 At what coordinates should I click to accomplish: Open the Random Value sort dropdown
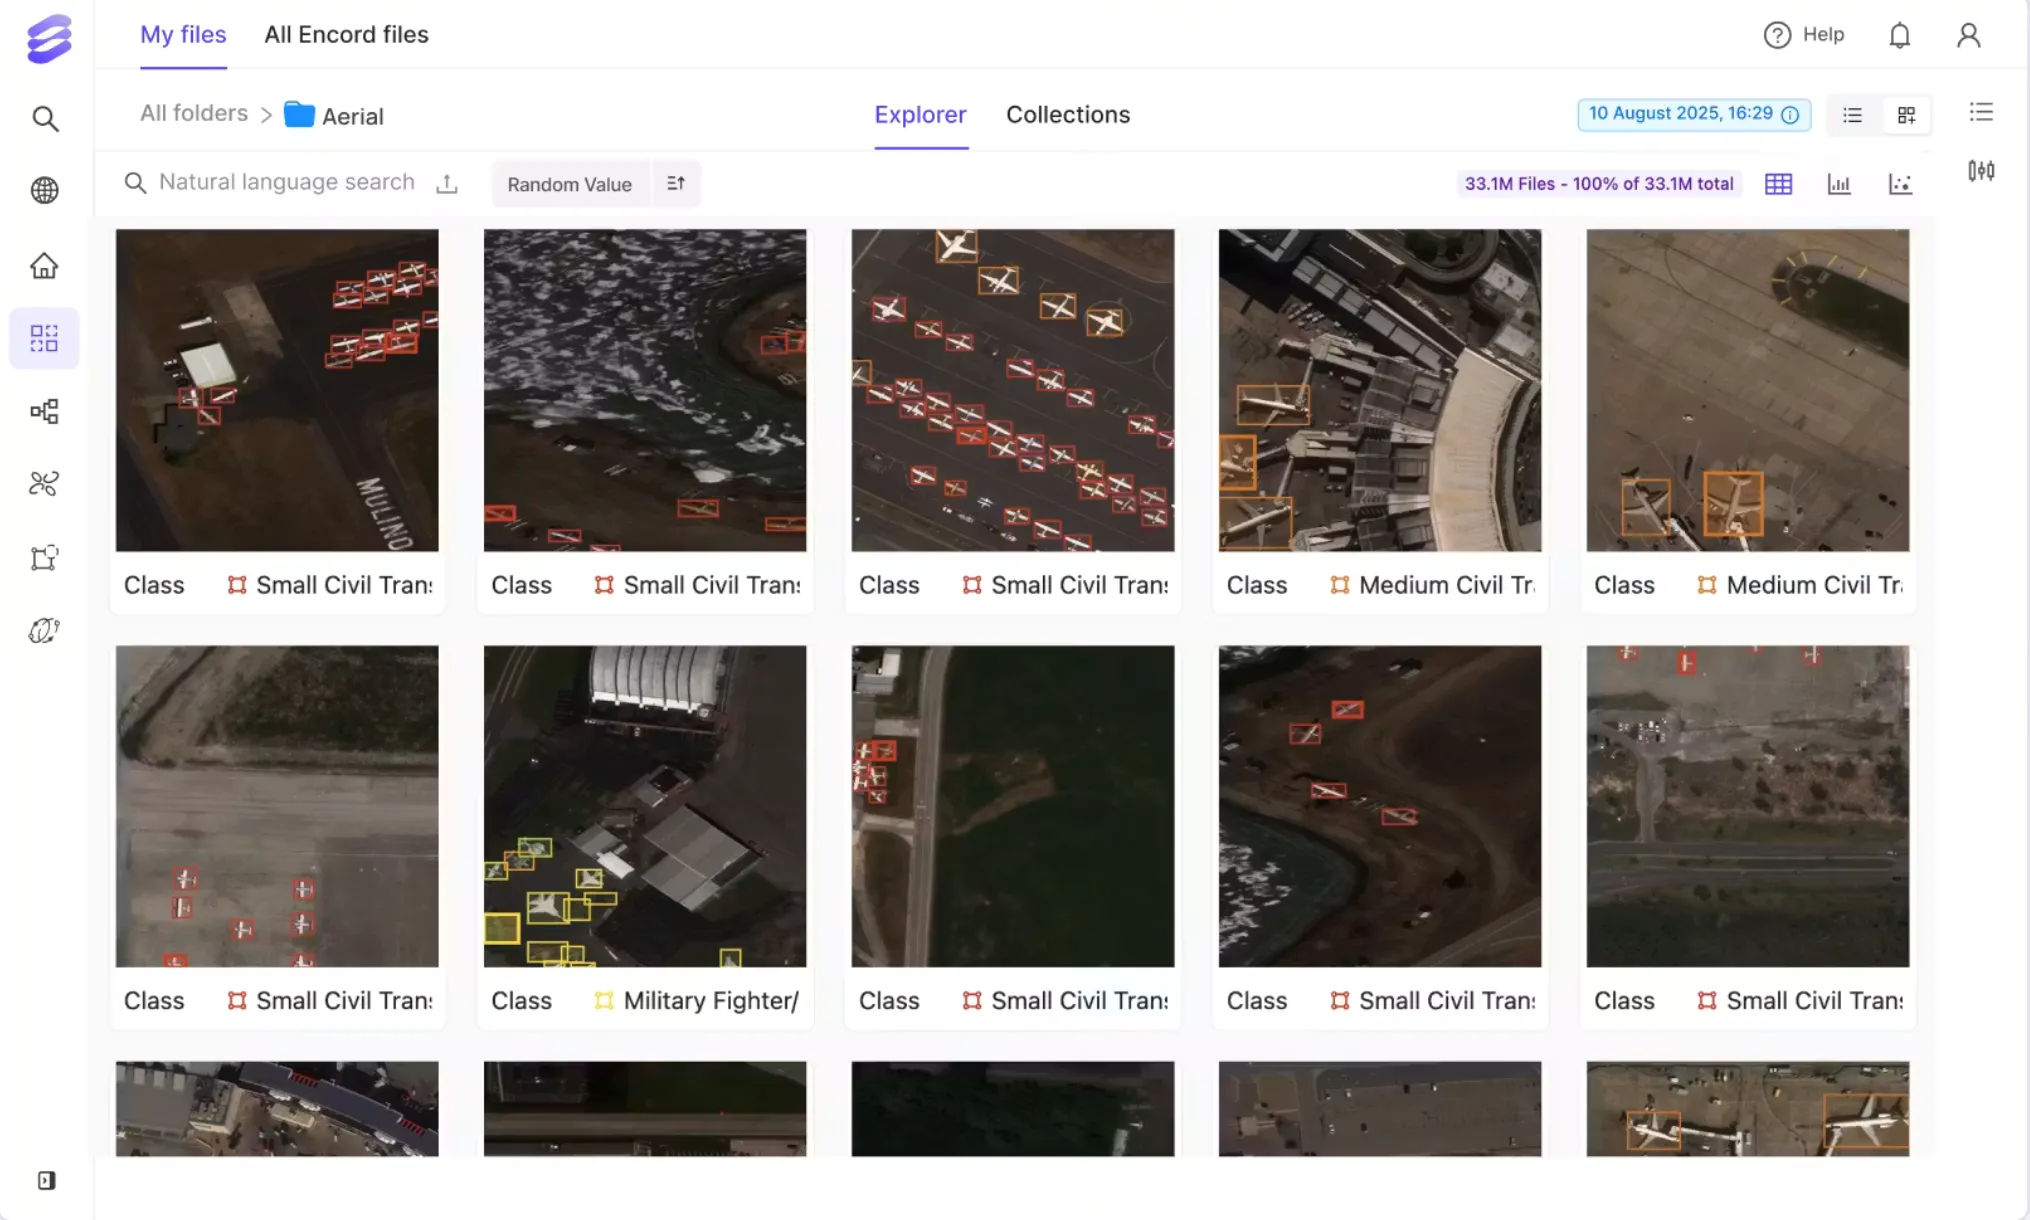(570, 184)
